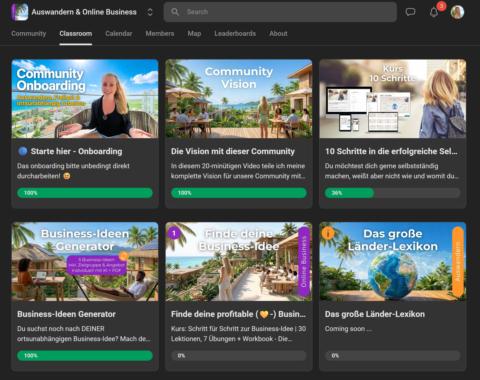
Task: Click the Onboarding 100% progress bar
Action: [x=85, y=193]
